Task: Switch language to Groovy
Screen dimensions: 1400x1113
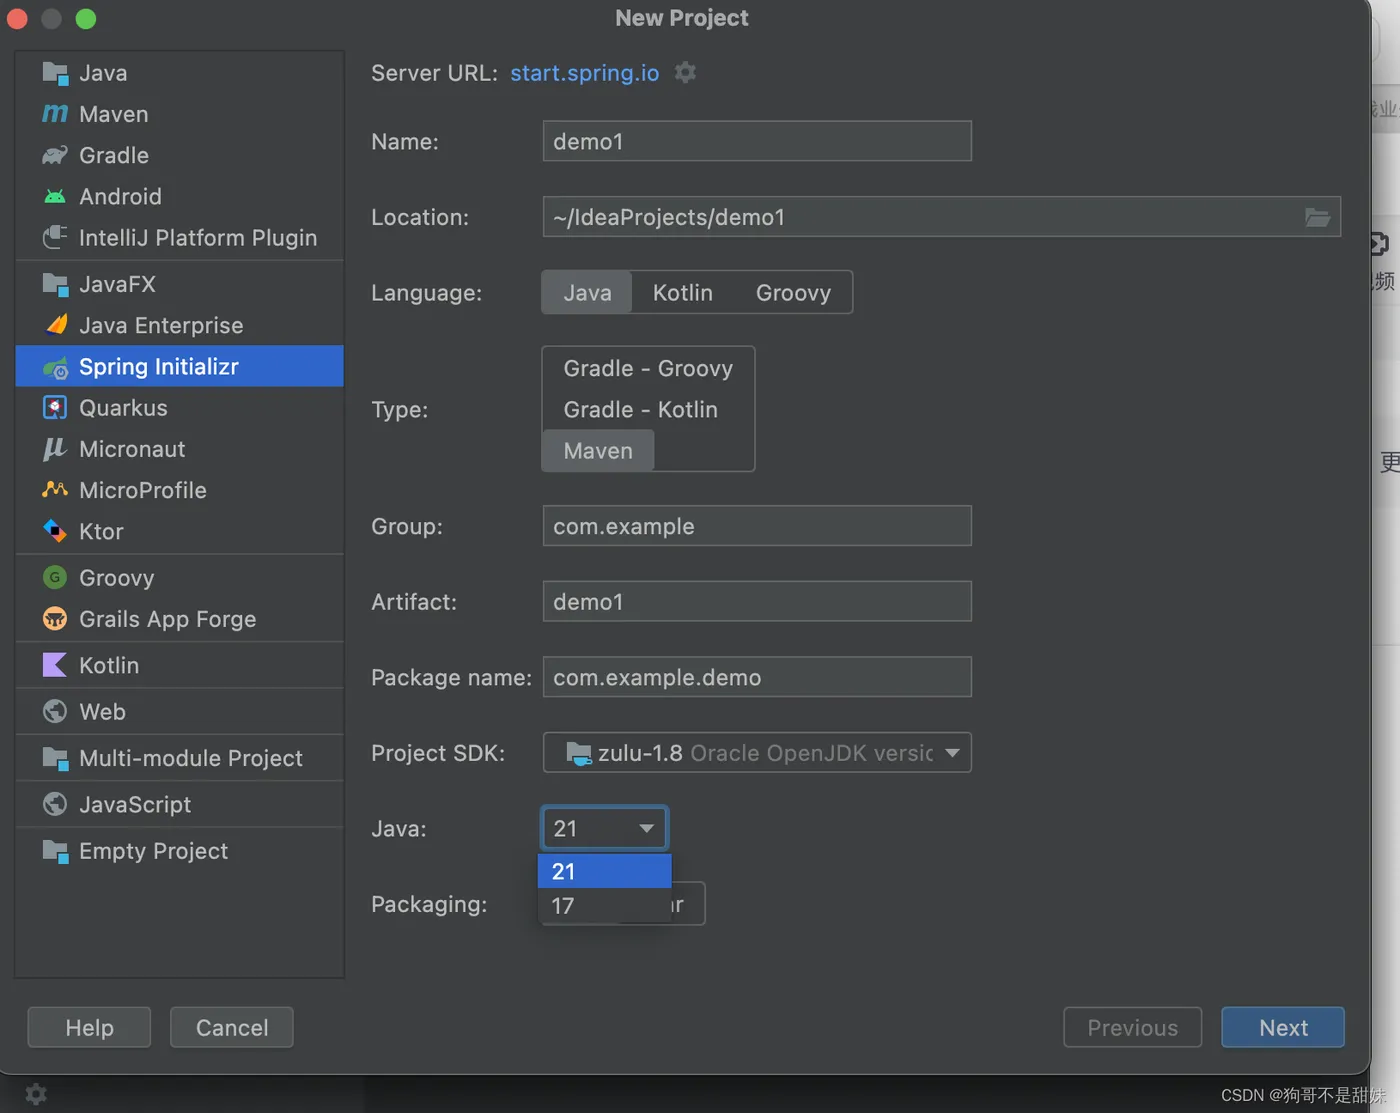Action: click(793, 293)
